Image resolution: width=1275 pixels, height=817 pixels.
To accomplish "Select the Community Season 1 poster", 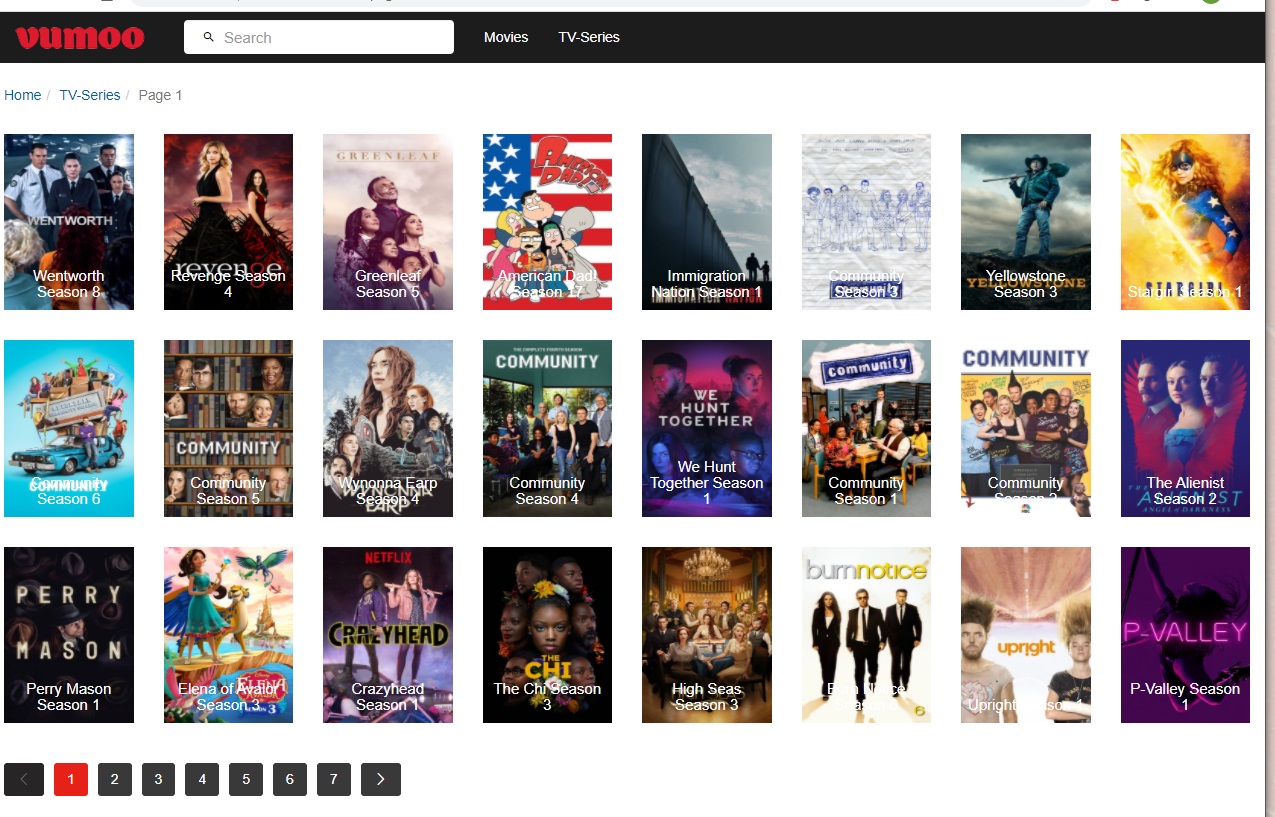I will 866,428.
